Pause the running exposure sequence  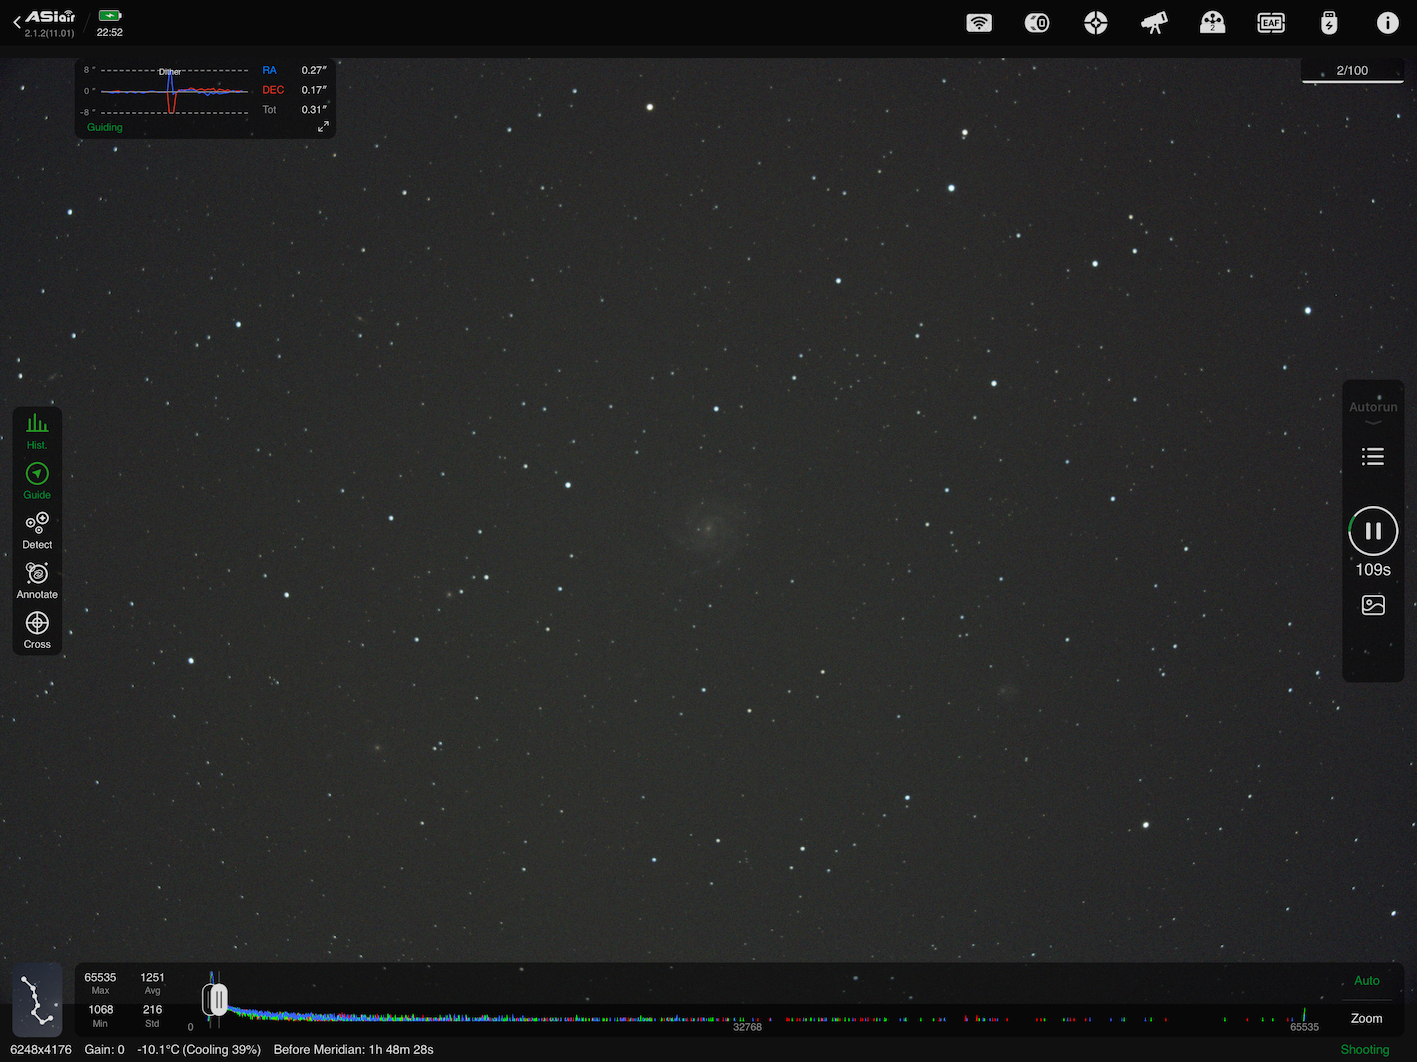click(1373, 531)
